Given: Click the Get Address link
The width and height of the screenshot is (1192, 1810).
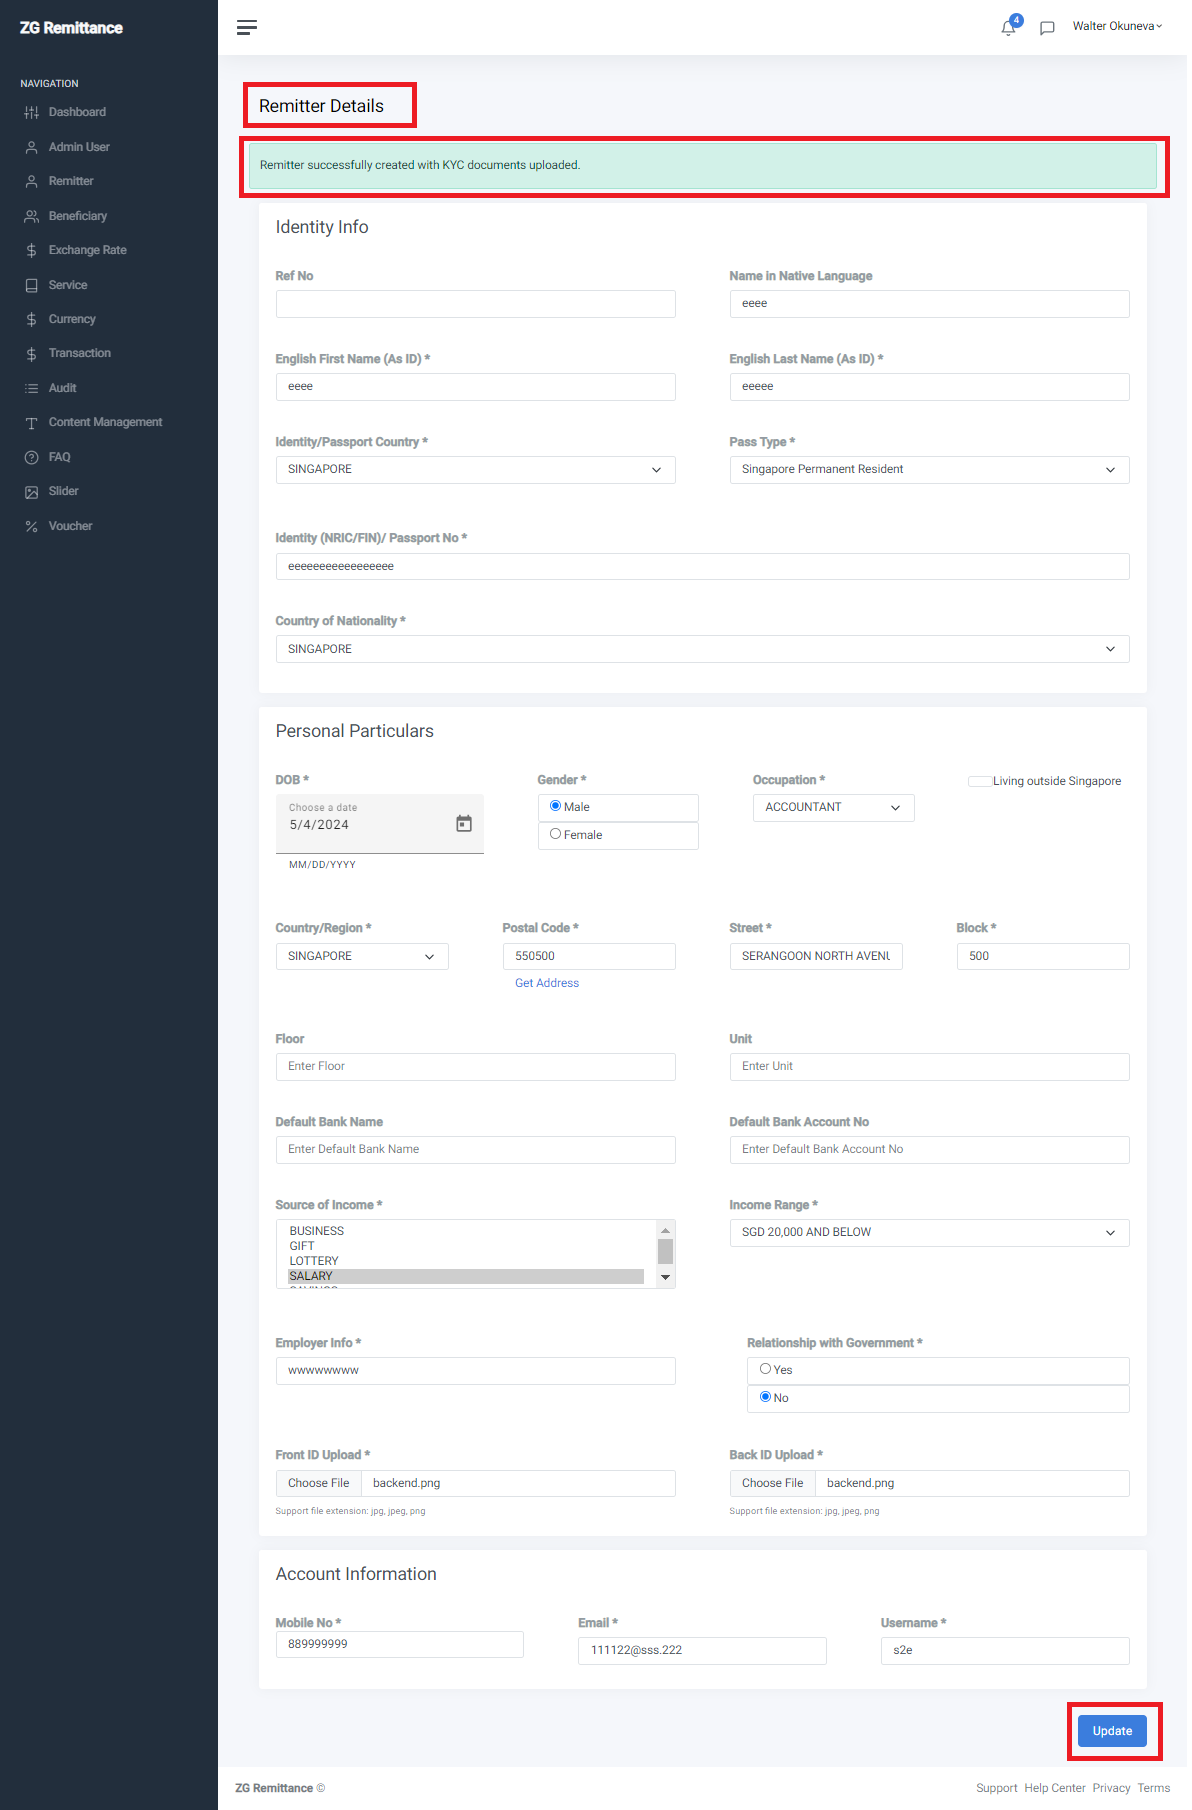Looking at the screenshot, I should pos(547,983).
